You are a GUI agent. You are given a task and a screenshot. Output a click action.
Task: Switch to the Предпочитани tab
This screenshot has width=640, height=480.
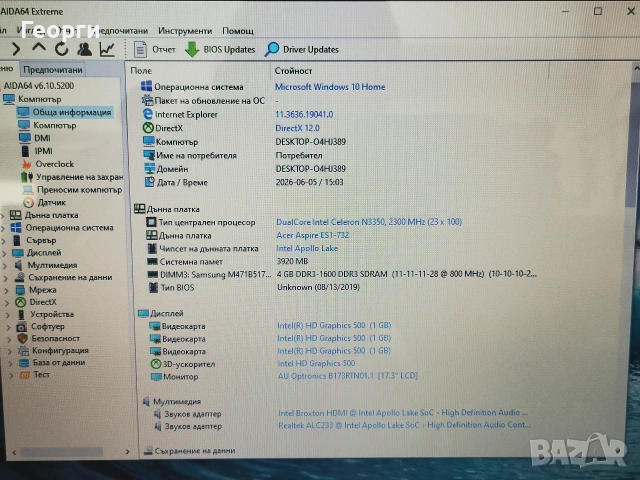(53, 70)
